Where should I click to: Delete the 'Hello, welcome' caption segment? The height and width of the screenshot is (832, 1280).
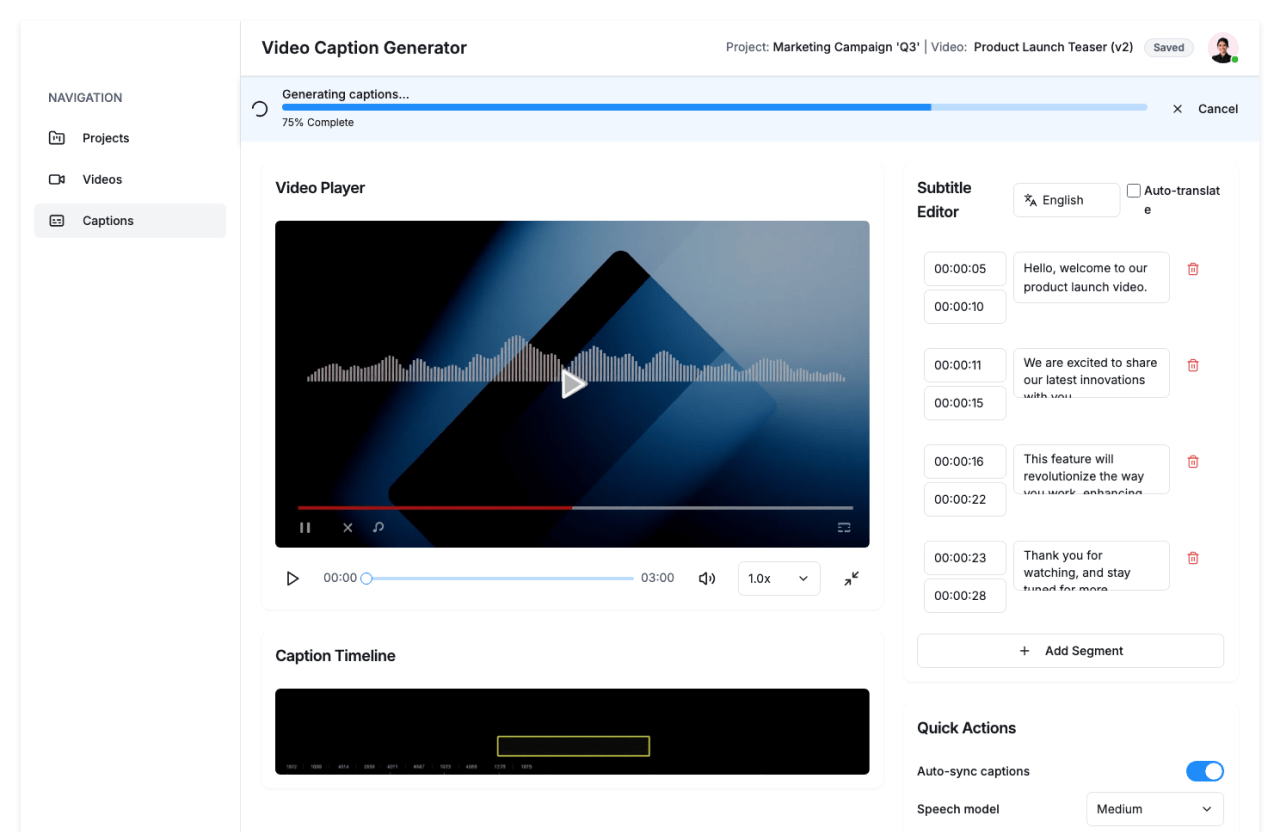click(x=1193, y=269)
